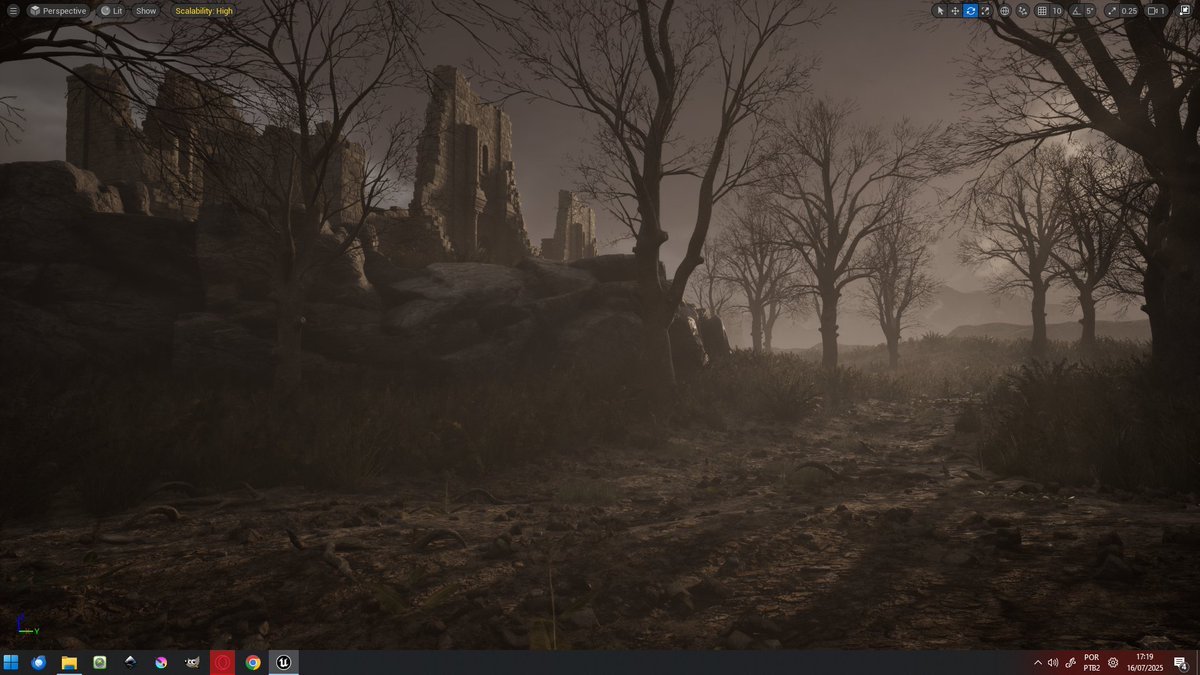
Task: Toggle grid snapping on or off
Action: [1042, 11]
